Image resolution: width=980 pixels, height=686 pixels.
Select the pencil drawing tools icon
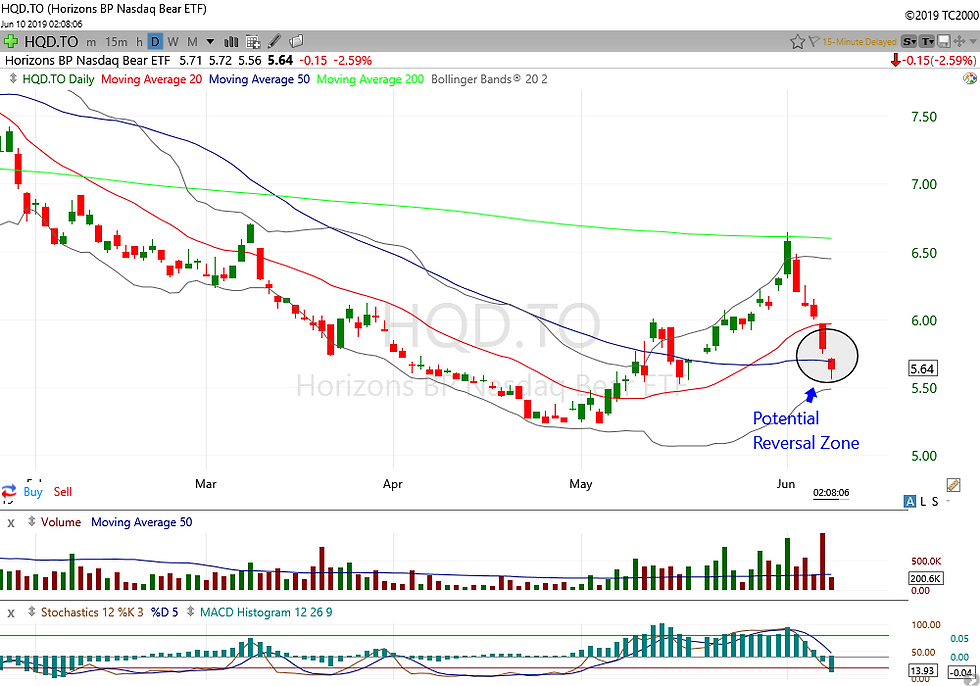(x=274, y=42)
